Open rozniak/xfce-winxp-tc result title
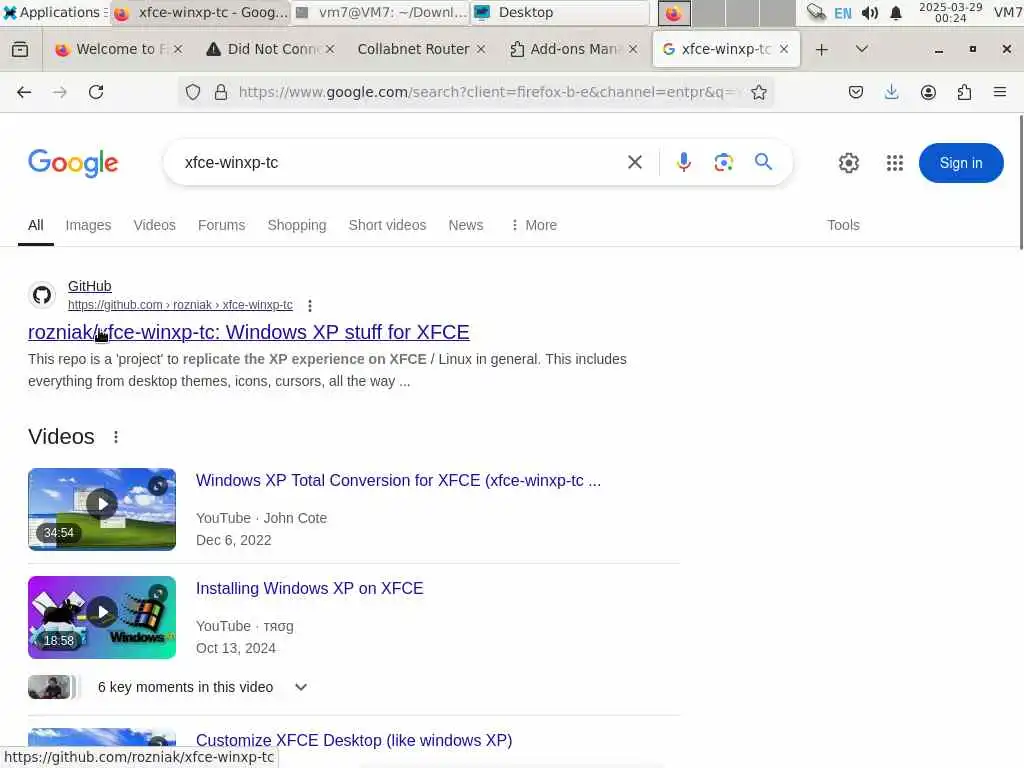 (249, 332)
